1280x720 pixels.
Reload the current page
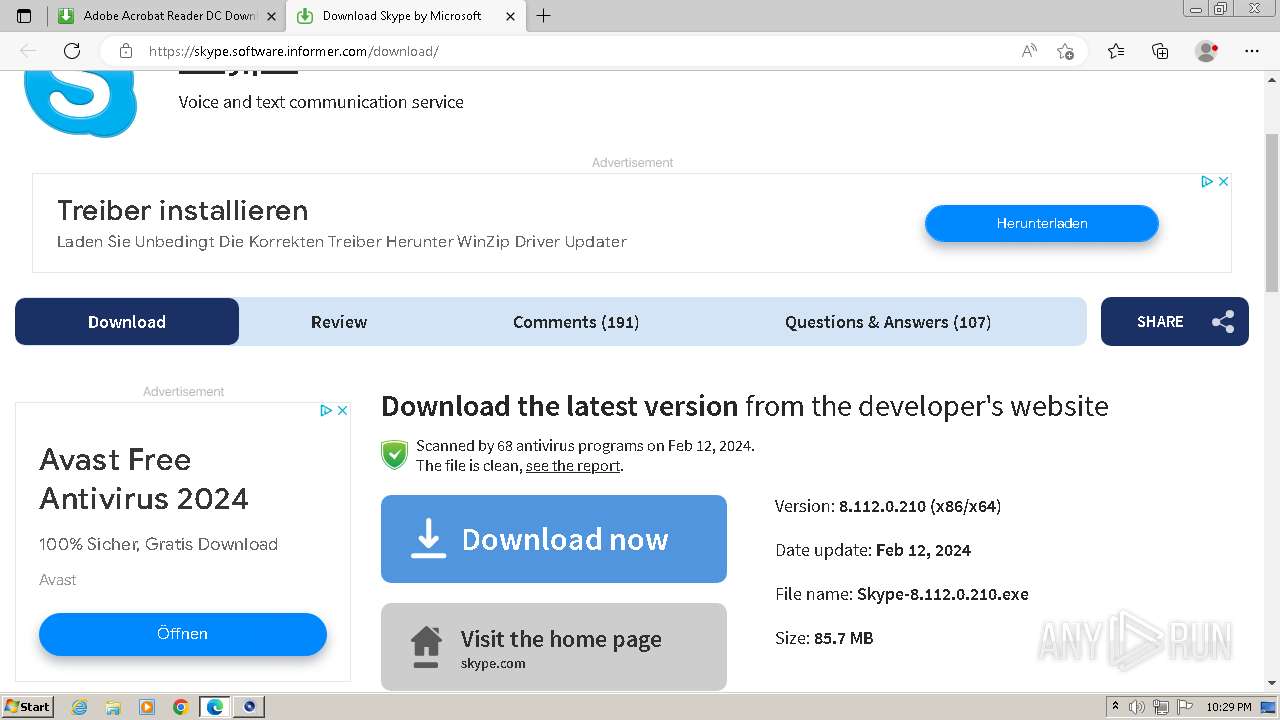(72, 51)
